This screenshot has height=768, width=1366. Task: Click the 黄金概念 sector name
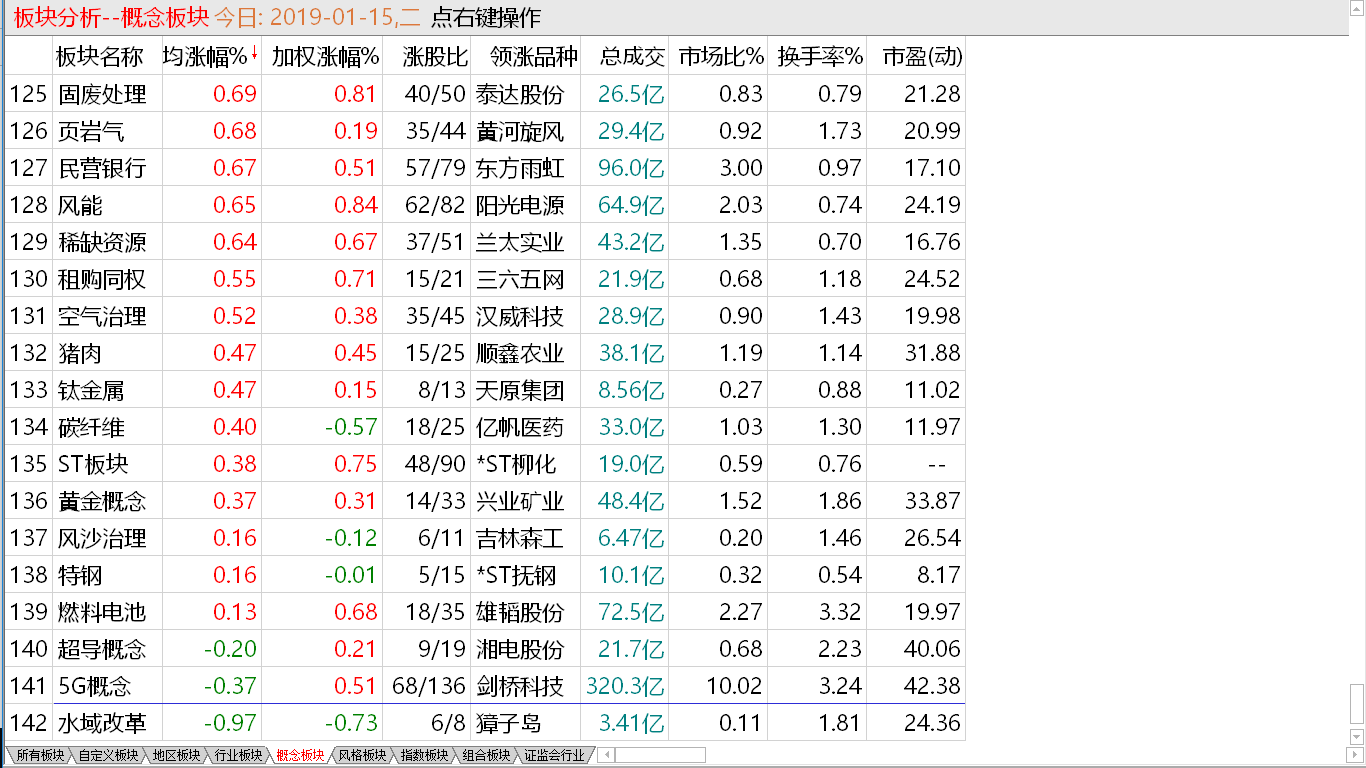coord(102,501)
